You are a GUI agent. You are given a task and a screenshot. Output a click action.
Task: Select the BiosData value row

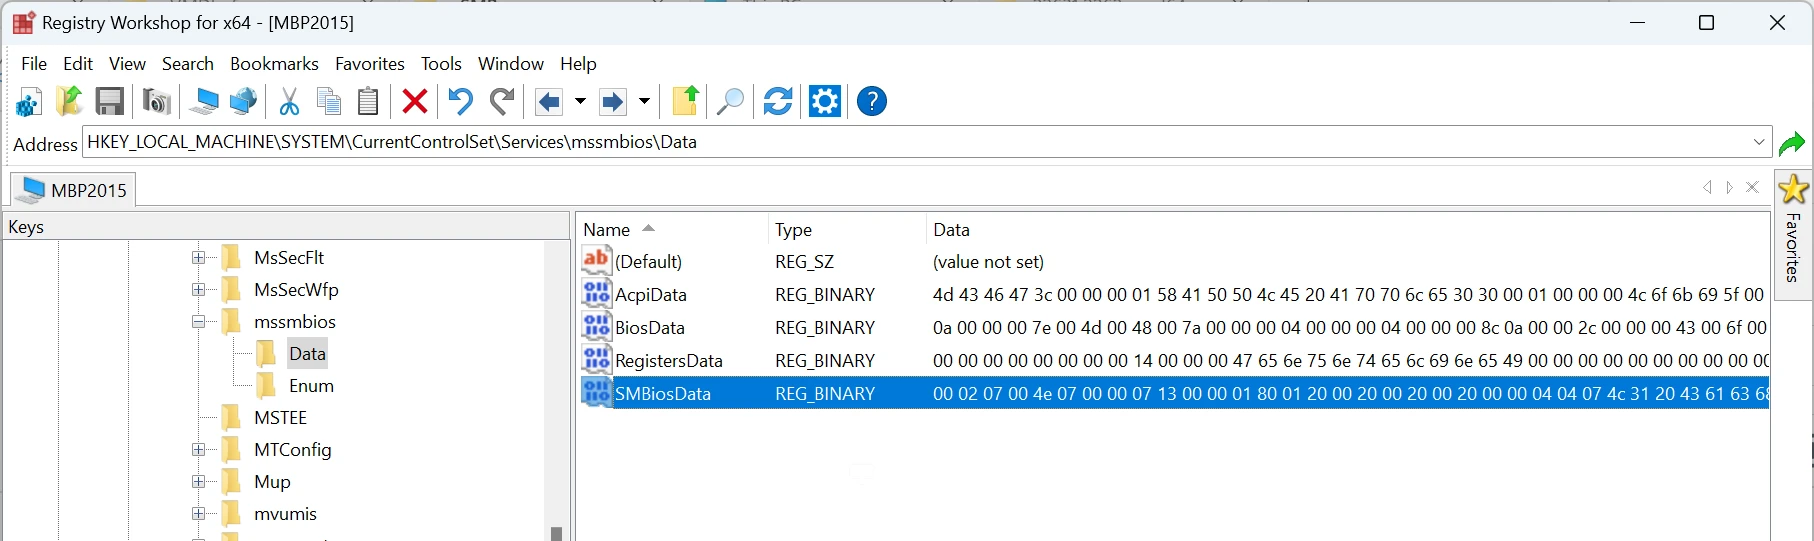pos(1174,327)
